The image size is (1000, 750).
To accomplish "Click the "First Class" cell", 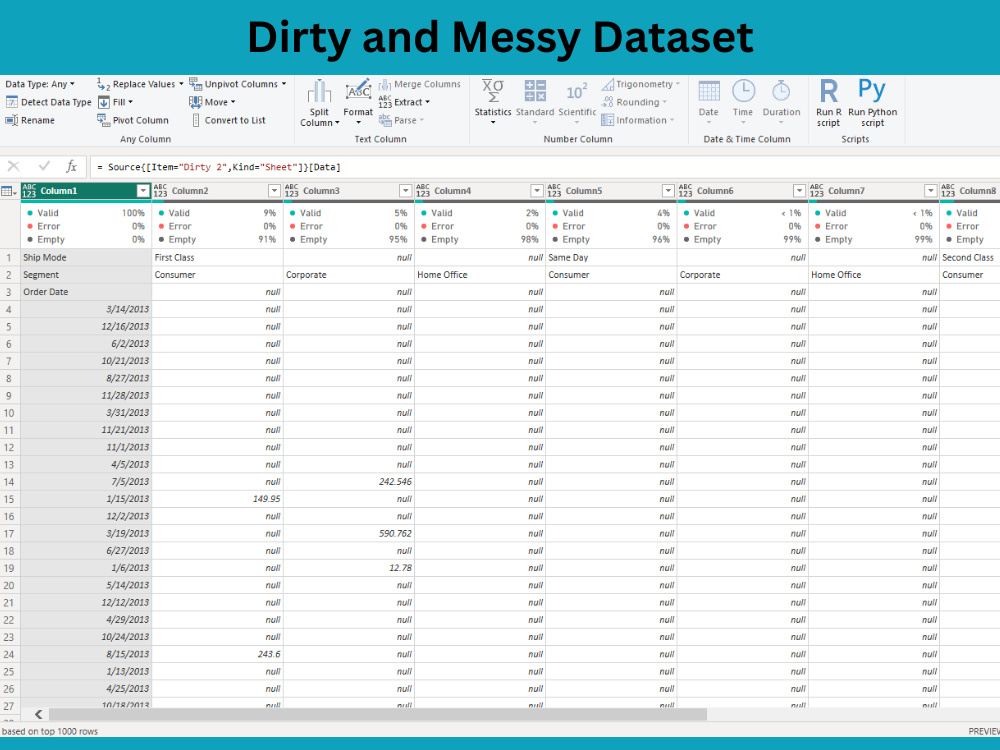I will pos(217,257).
